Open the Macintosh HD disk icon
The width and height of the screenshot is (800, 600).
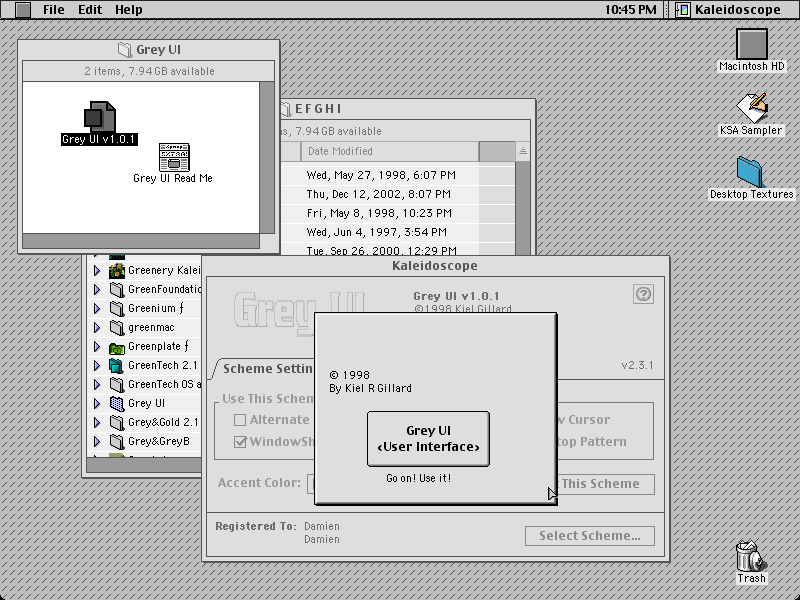pyautogui.click(x=752, y=44)
